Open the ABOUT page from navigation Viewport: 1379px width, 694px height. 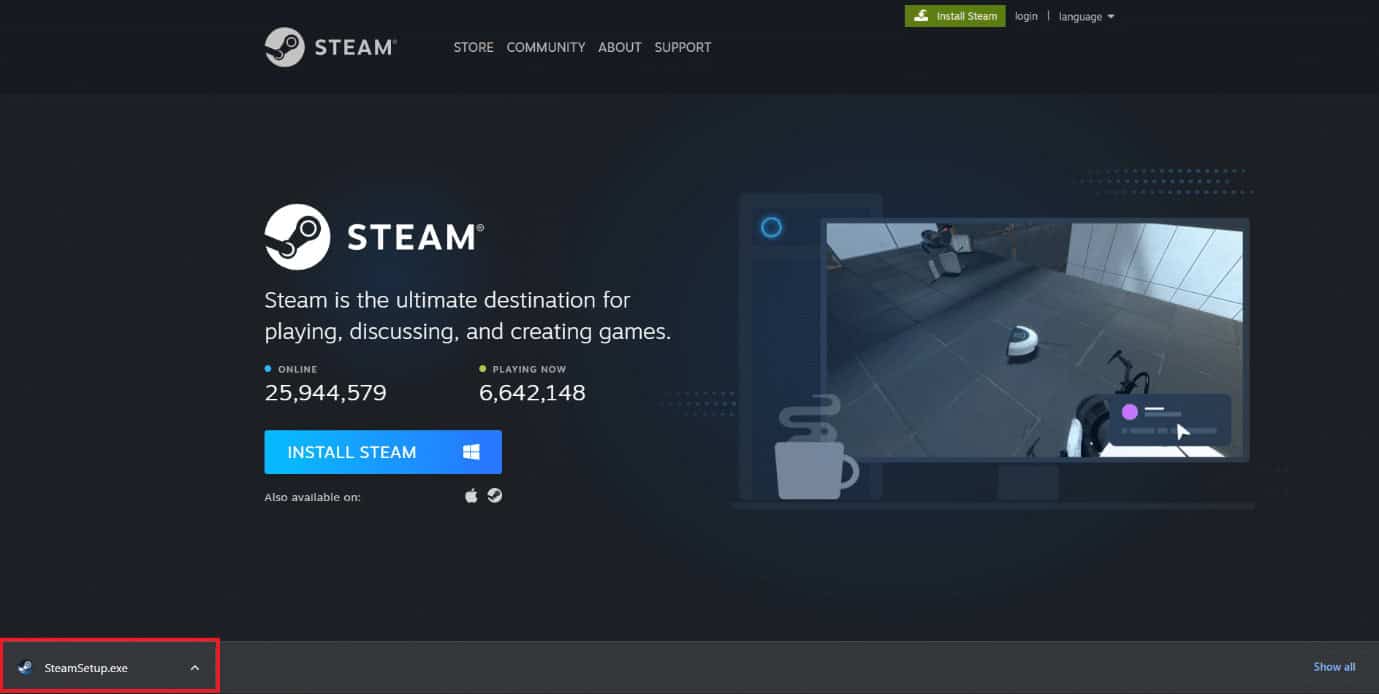[x=619, y=47]
